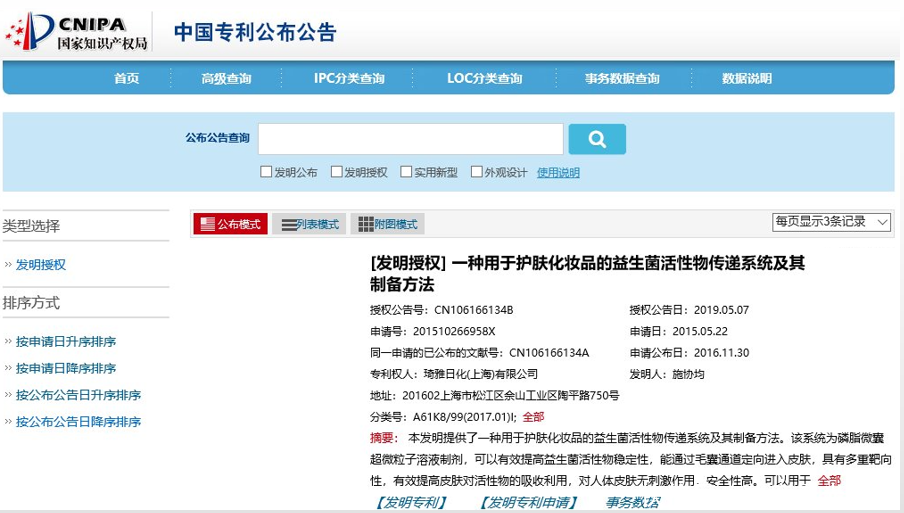
Task: Sort by 按申请日升序排序
Action: coord(66,341)
